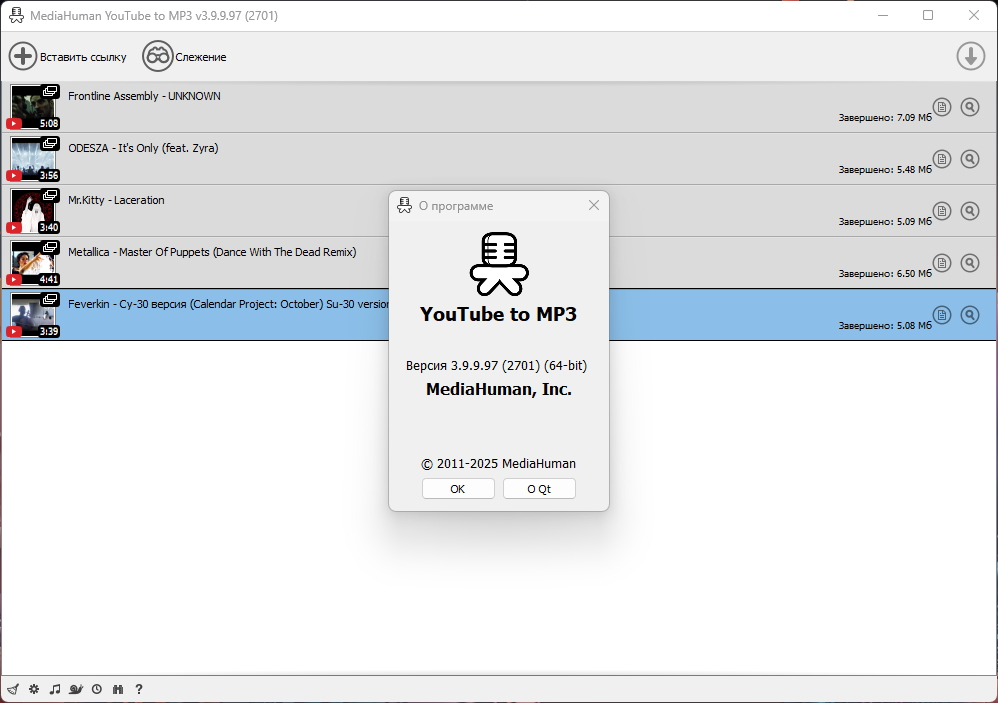Screen dimensions: 998x703
Task: Click the 'YouTube to MP3' heading in dialog
Action: (498, 314)
